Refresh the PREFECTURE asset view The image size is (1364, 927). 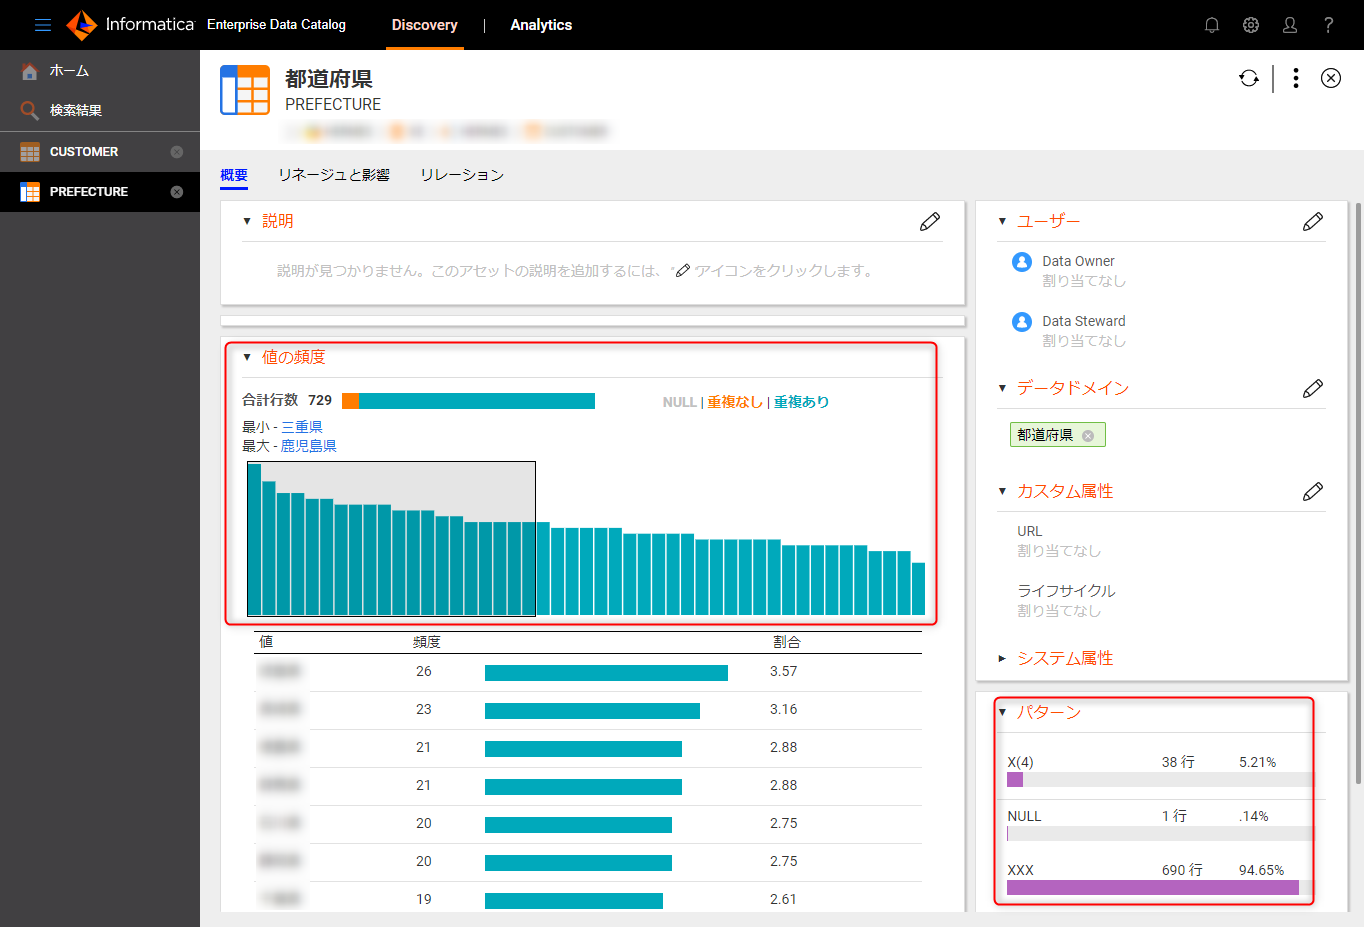[x=1249, y=78]
